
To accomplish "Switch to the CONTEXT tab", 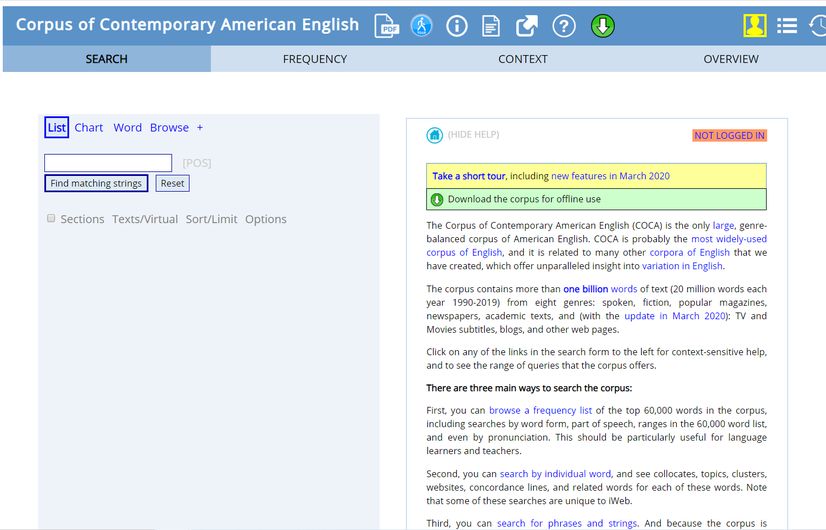I will 523,59.
